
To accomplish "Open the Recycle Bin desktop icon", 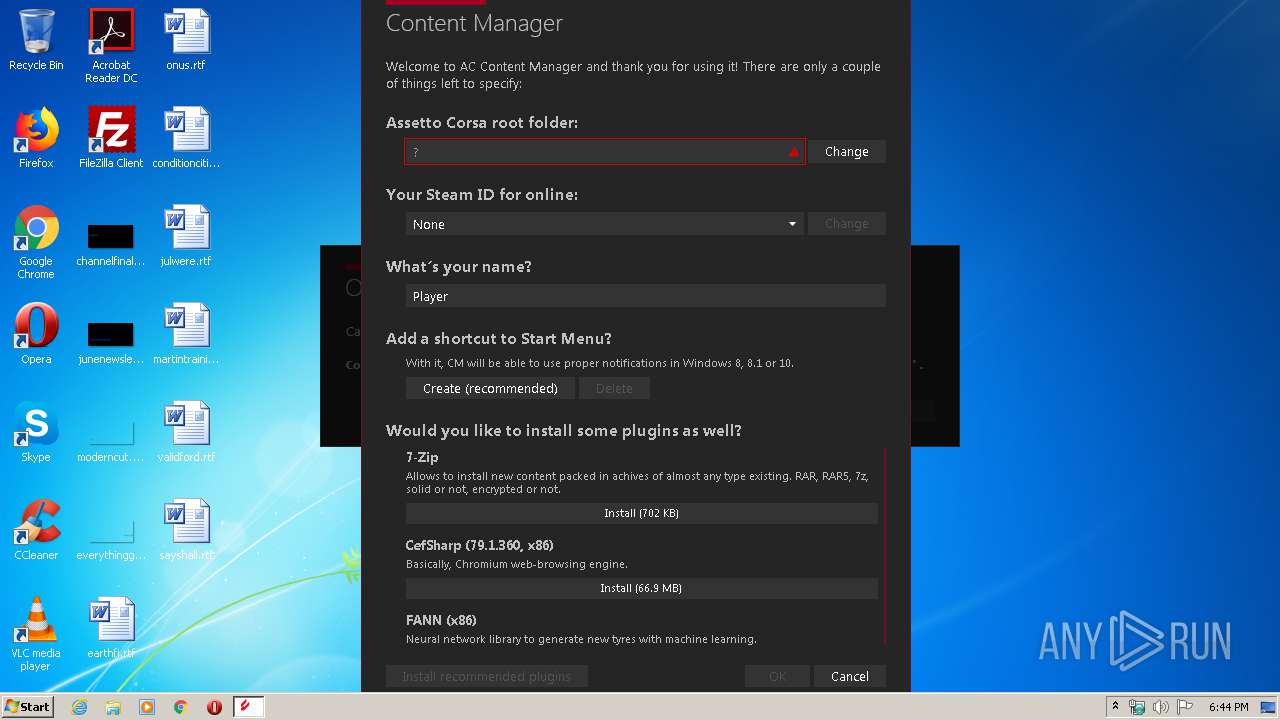I will coord(36,40).
